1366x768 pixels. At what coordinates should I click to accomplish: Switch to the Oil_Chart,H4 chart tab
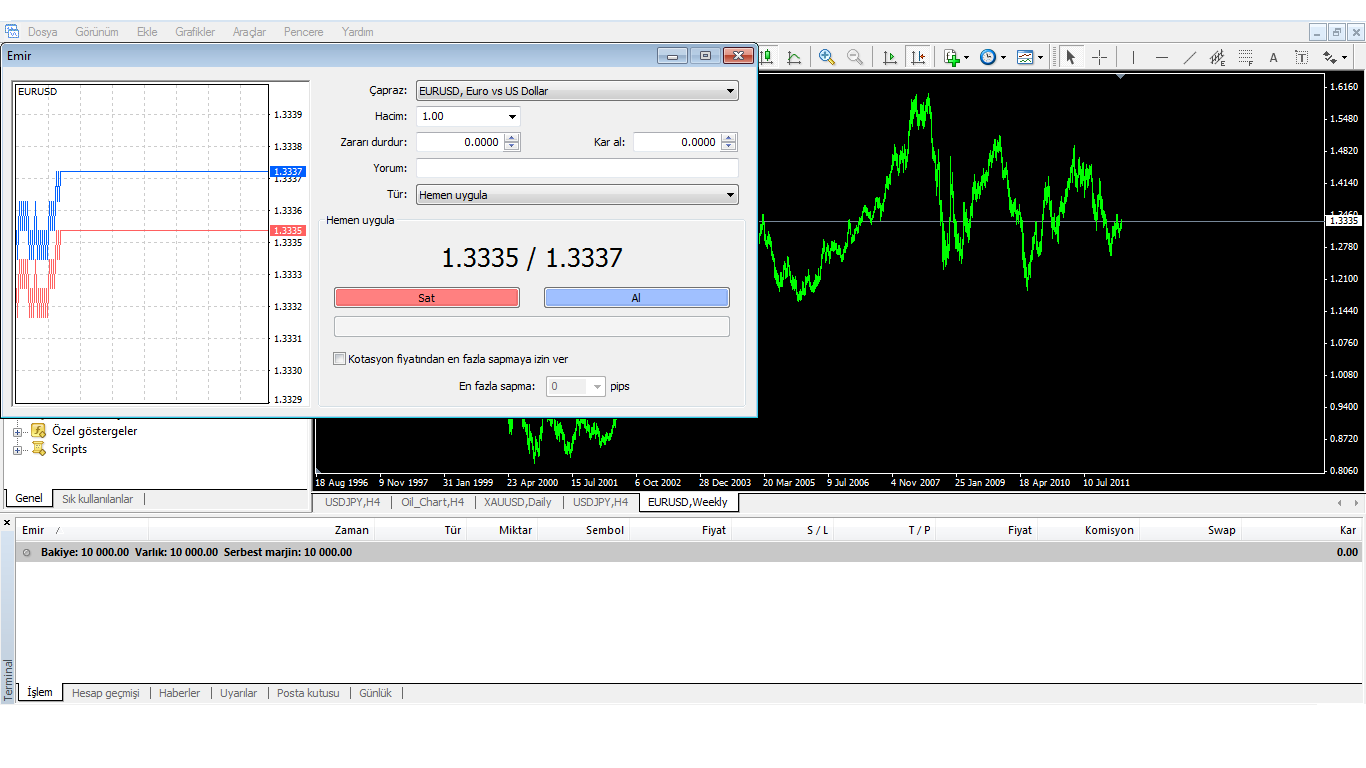433,502
